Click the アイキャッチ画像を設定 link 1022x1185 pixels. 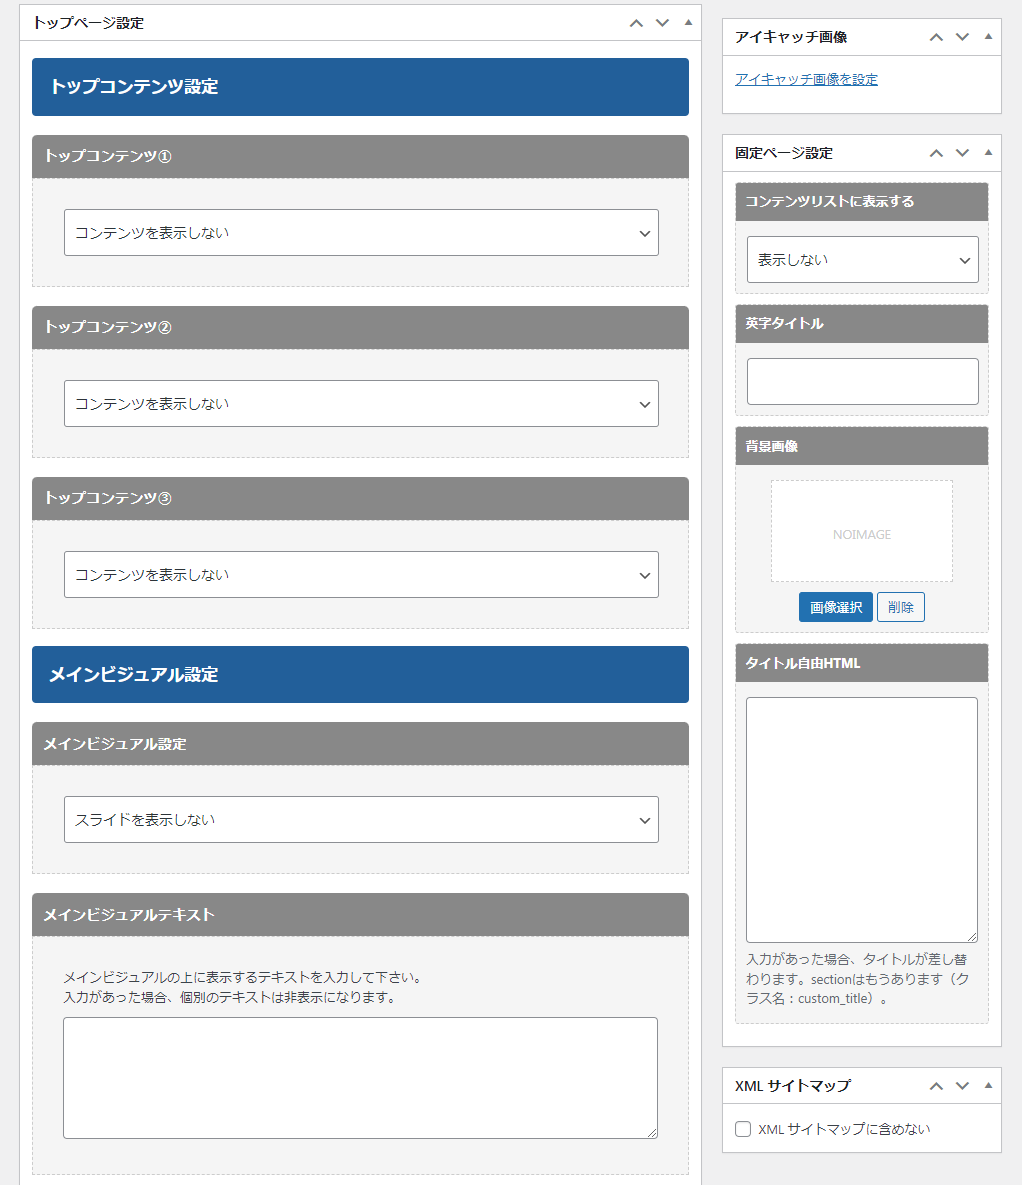coord(806,79)
